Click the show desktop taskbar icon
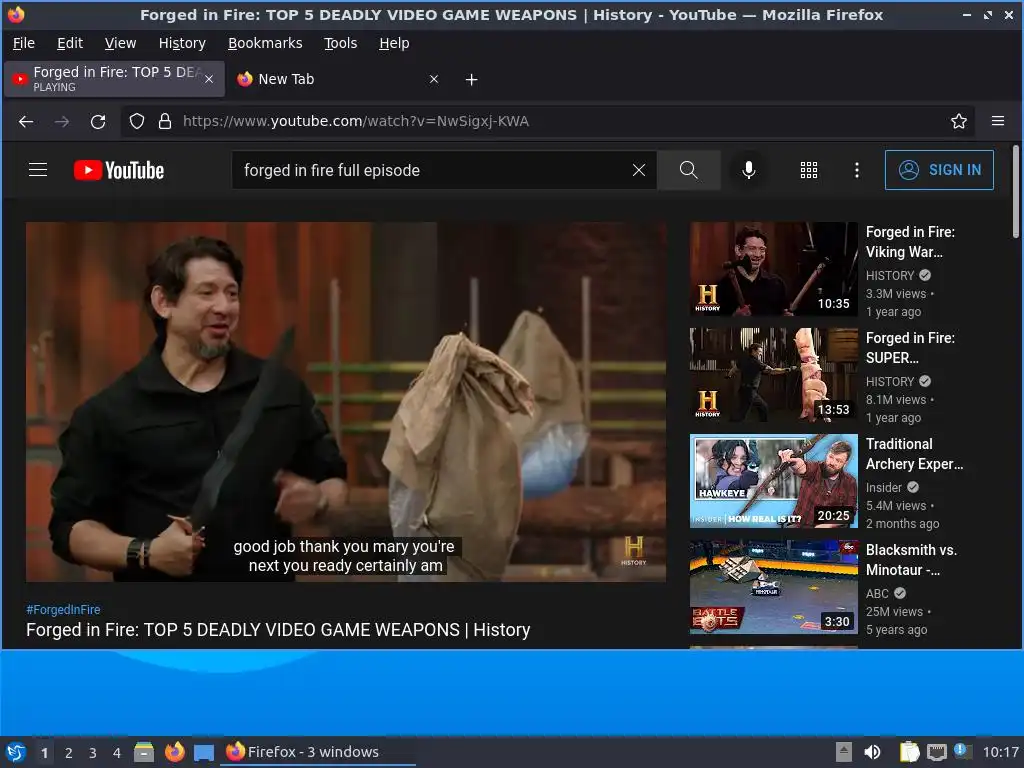Image resolution: width=1024 pixels, height=768 pixels. point(204,752)
